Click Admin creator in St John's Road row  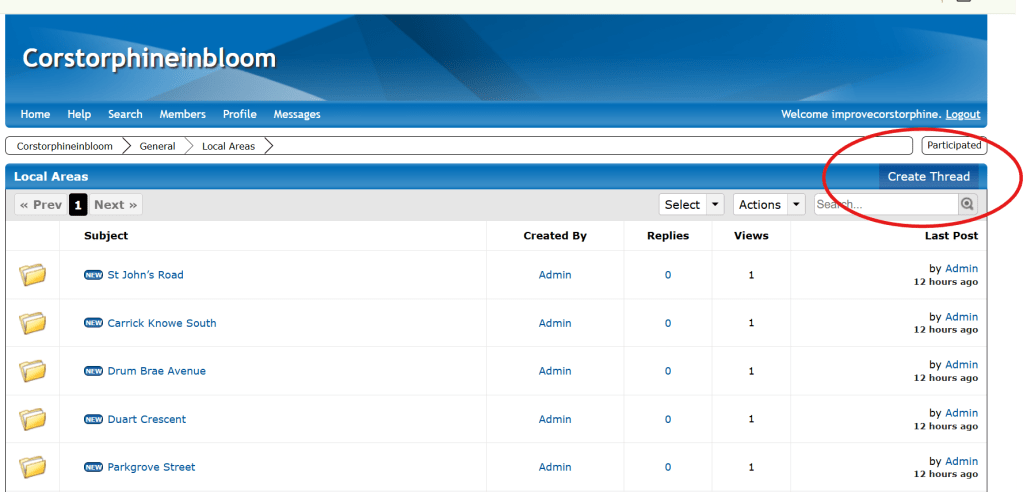(555, 275)
